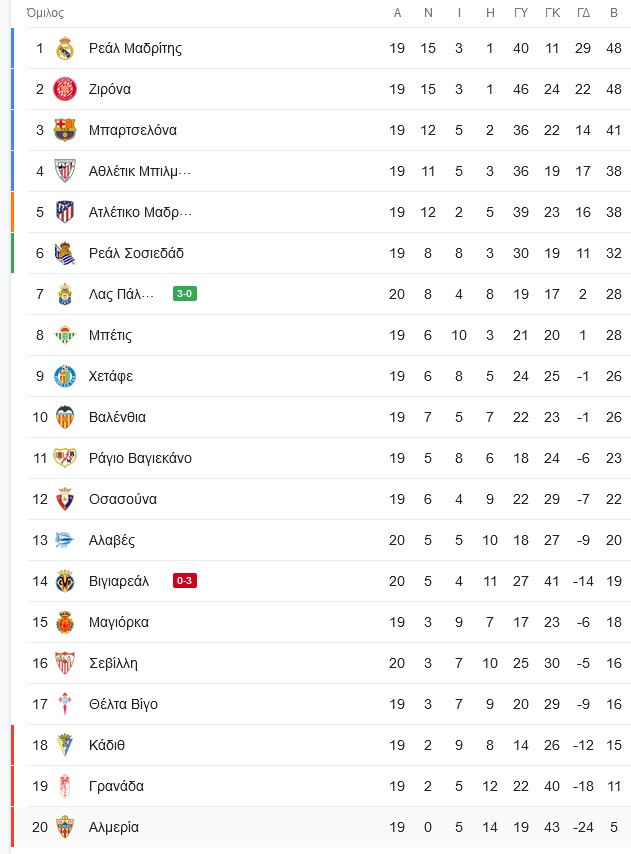Click the ΓΔ goal difference column header
631x854 pixels.
pyautogui.click(x=583, y=13)
